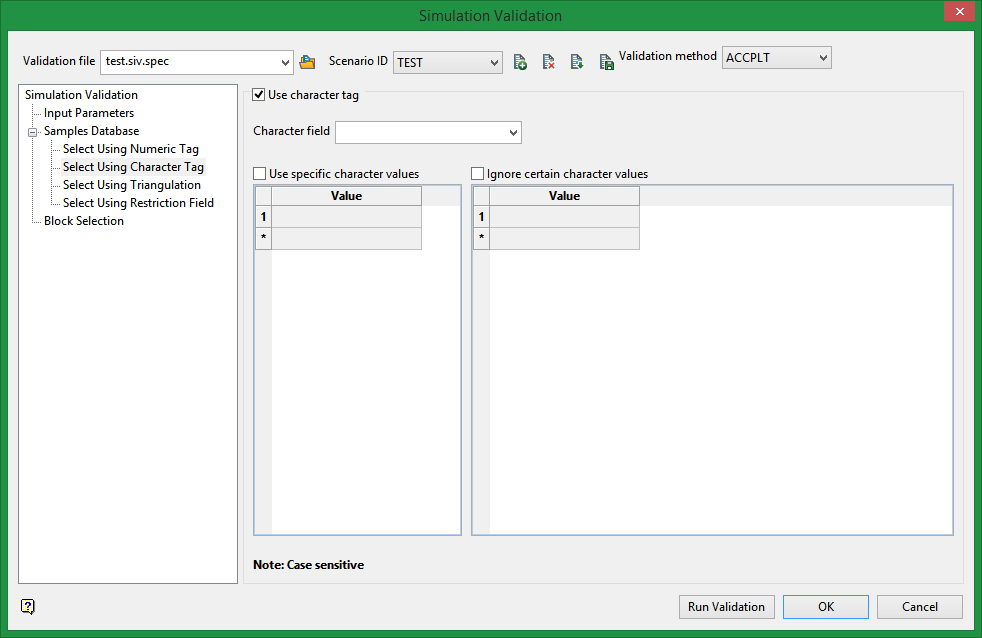Image resolution: width=982 pixels, height=638 pixels.
Task: Open Block Selection in the tree
Action: pos(83,221)
